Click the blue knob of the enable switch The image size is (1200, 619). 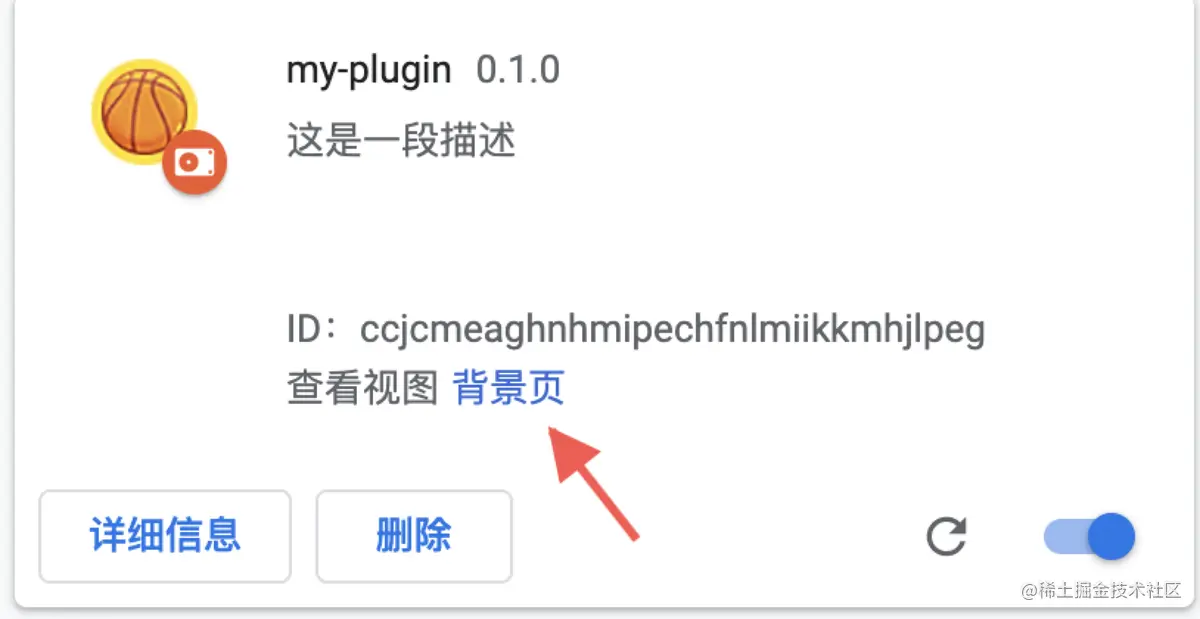[1110, 538]
